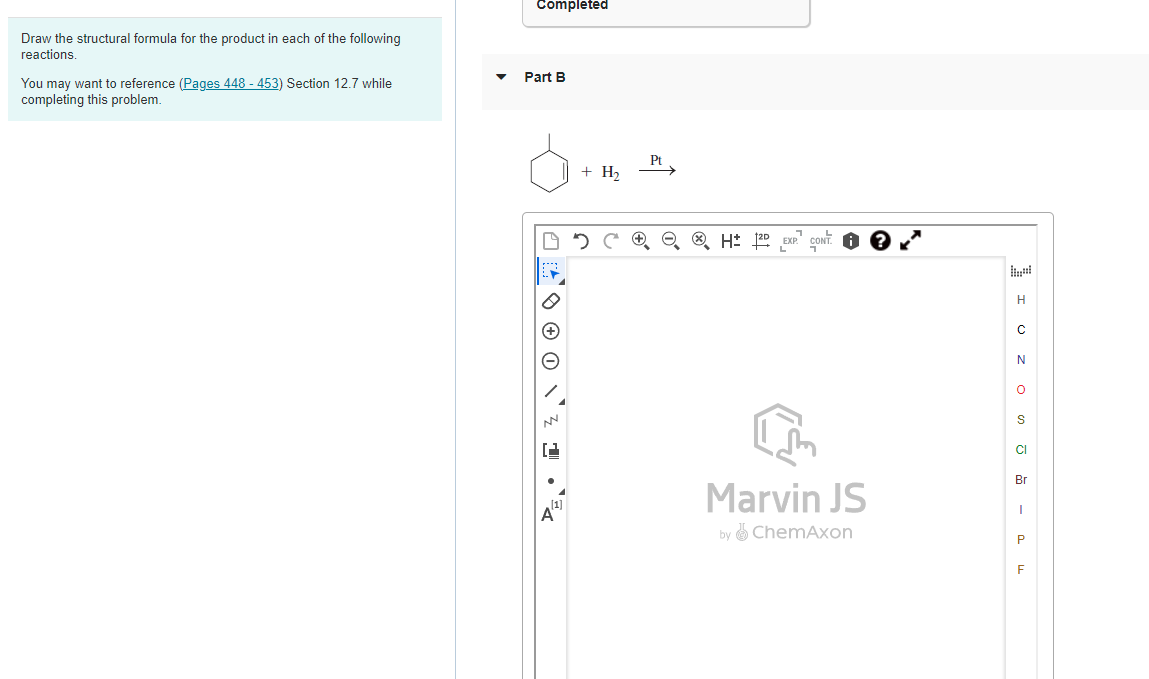Pick the Eraser tool
This screenshot has width=1149, height=679.
pyautogui.click(x=551, y=301)
